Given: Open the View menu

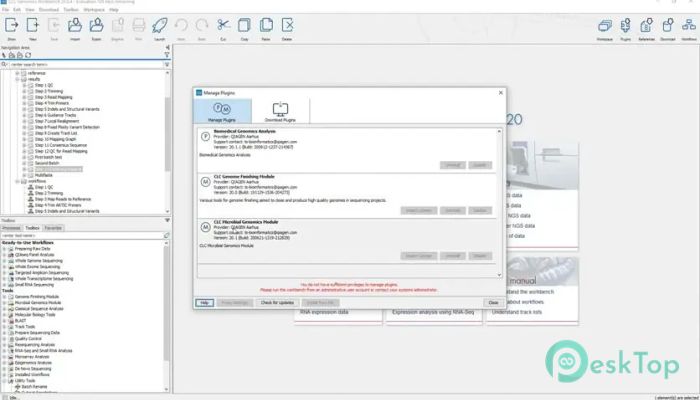Looking at the screenshot, I should point(30,9).
